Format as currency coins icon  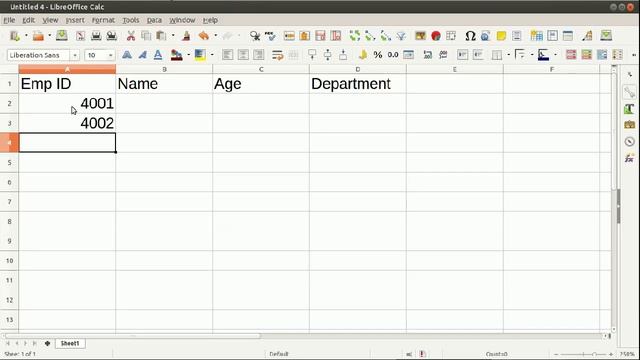(x=362, y=55)
